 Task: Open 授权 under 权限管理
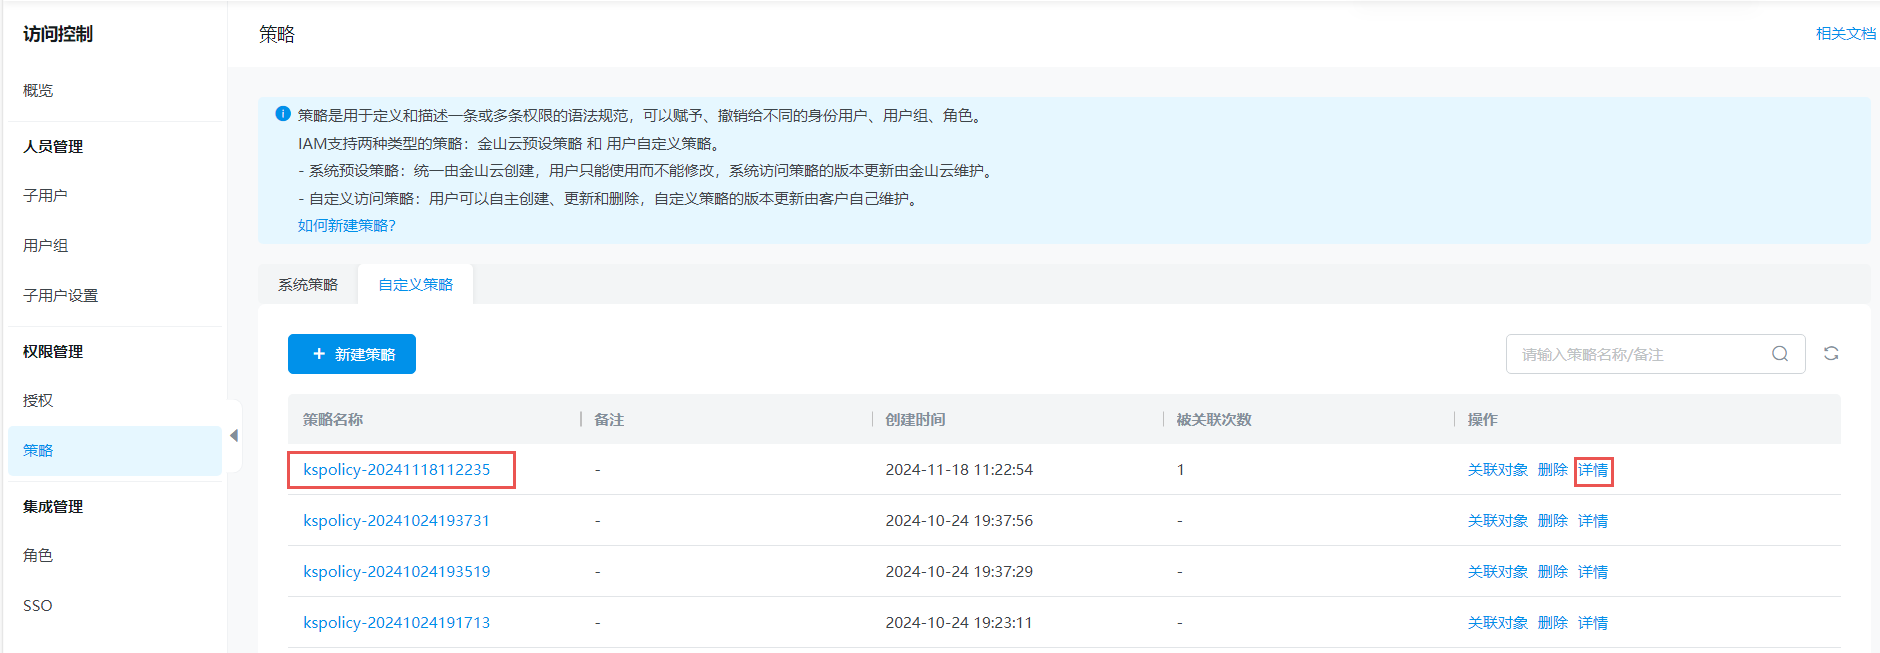click(38, 401)
